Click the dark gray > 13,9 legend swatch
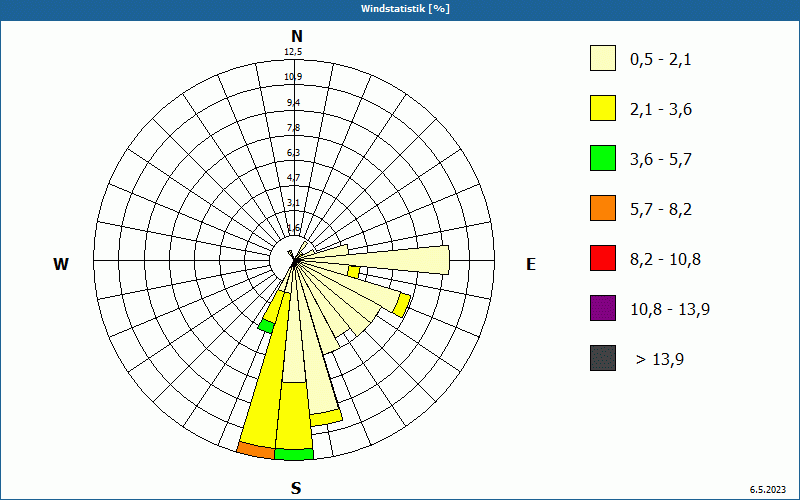 (x=603, y=358)
